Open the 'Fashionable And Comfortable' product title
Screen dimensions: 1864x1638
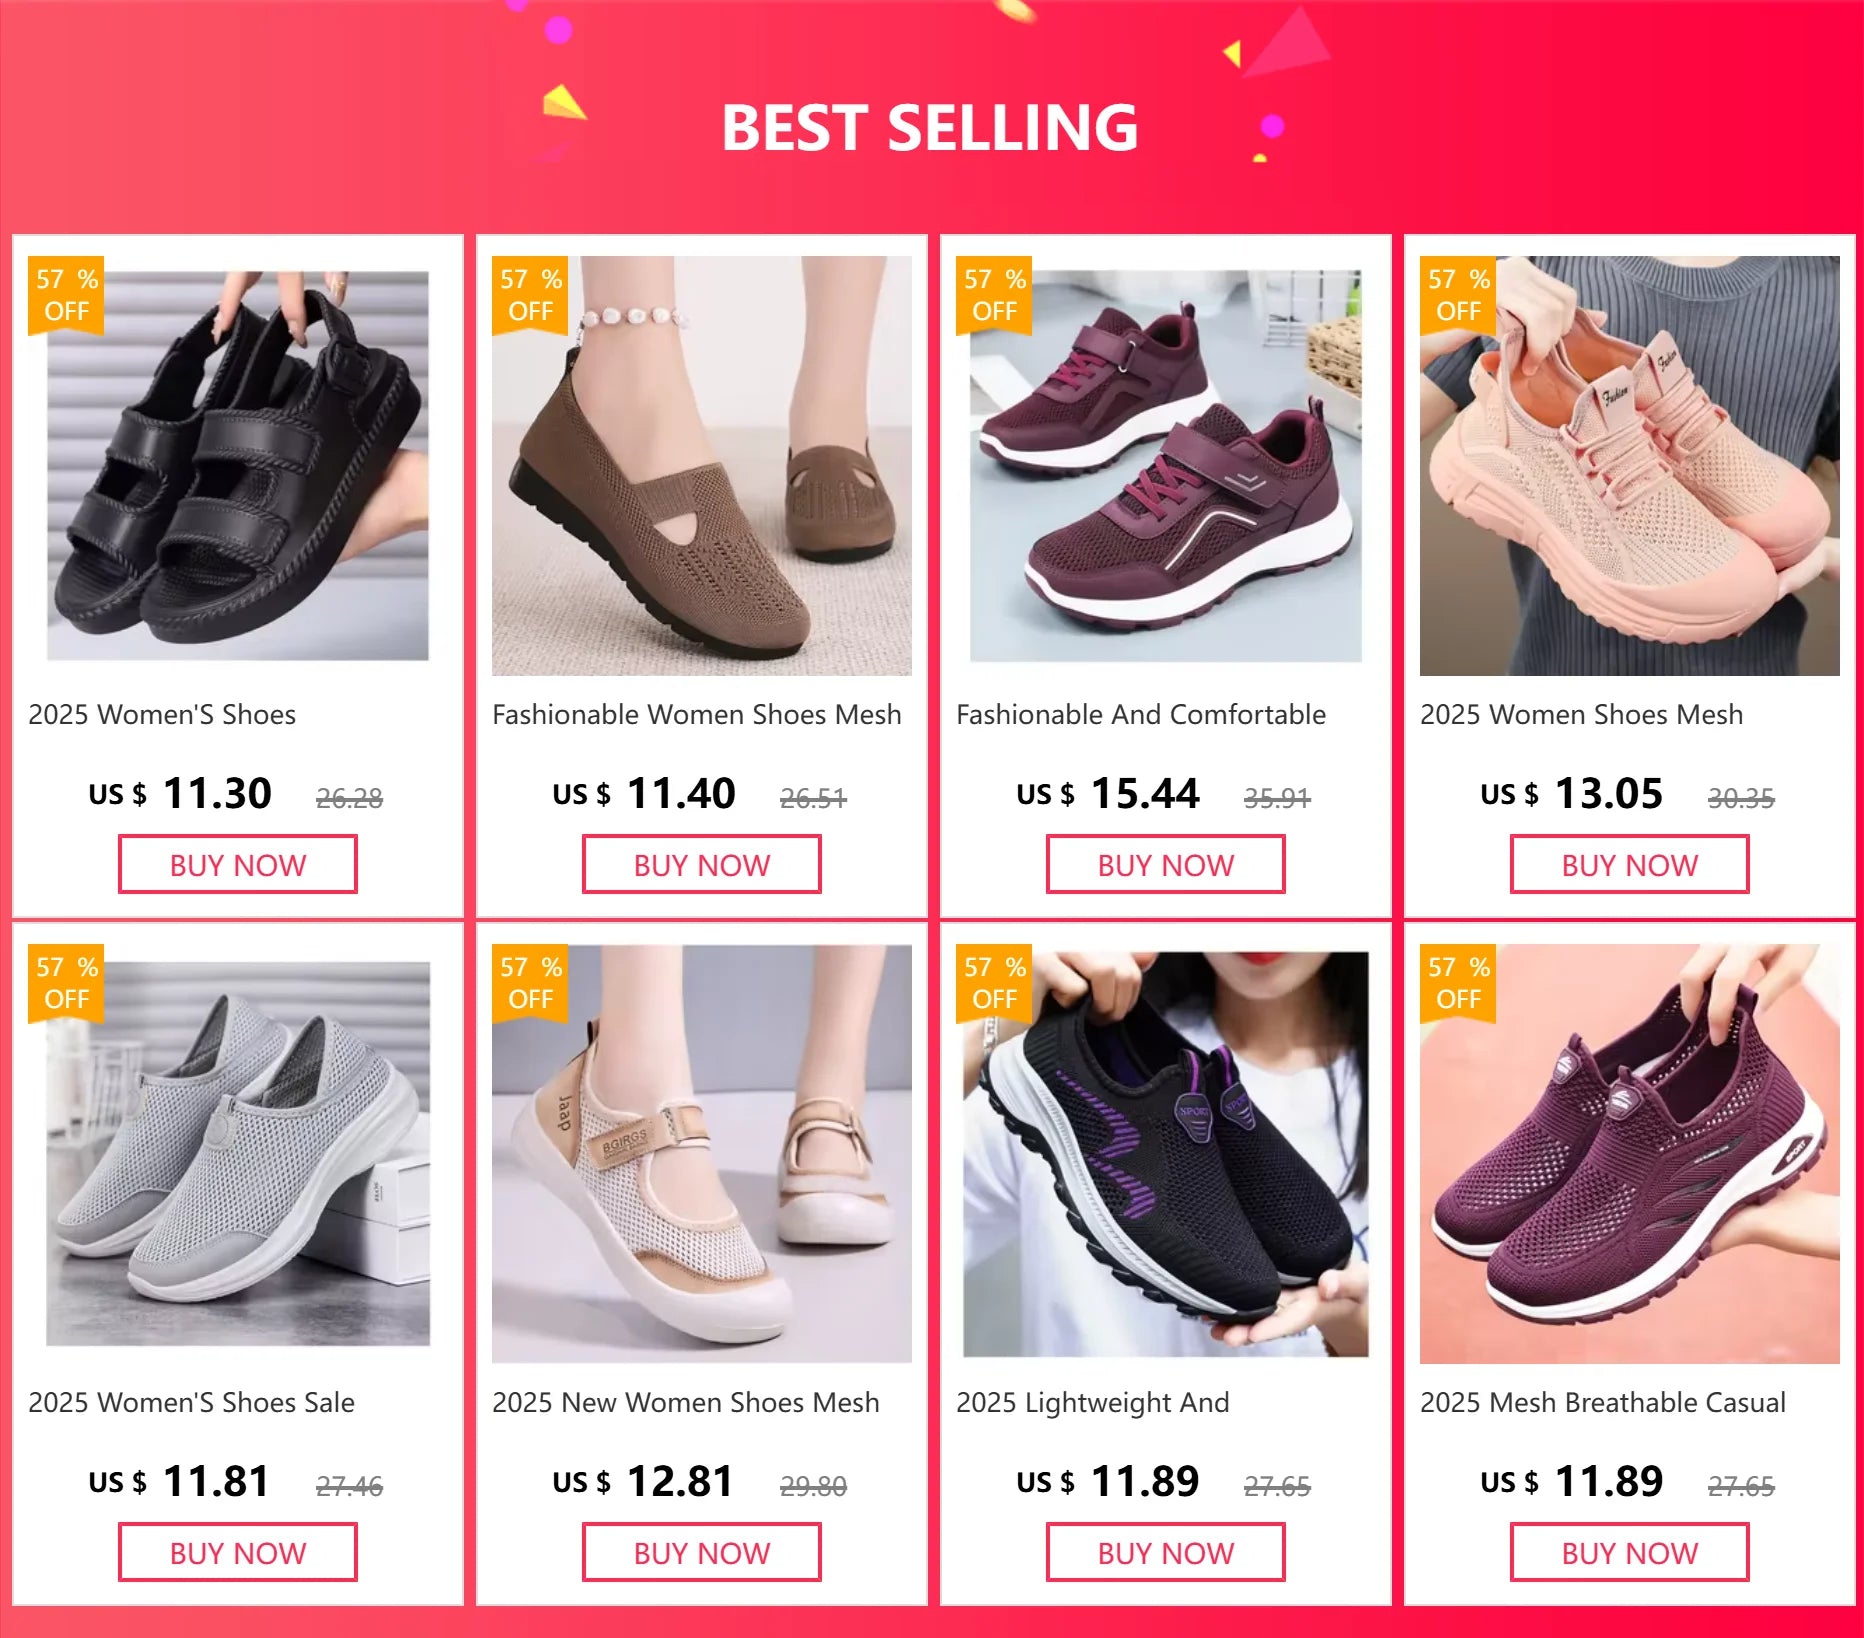[x=1141, y=714]
